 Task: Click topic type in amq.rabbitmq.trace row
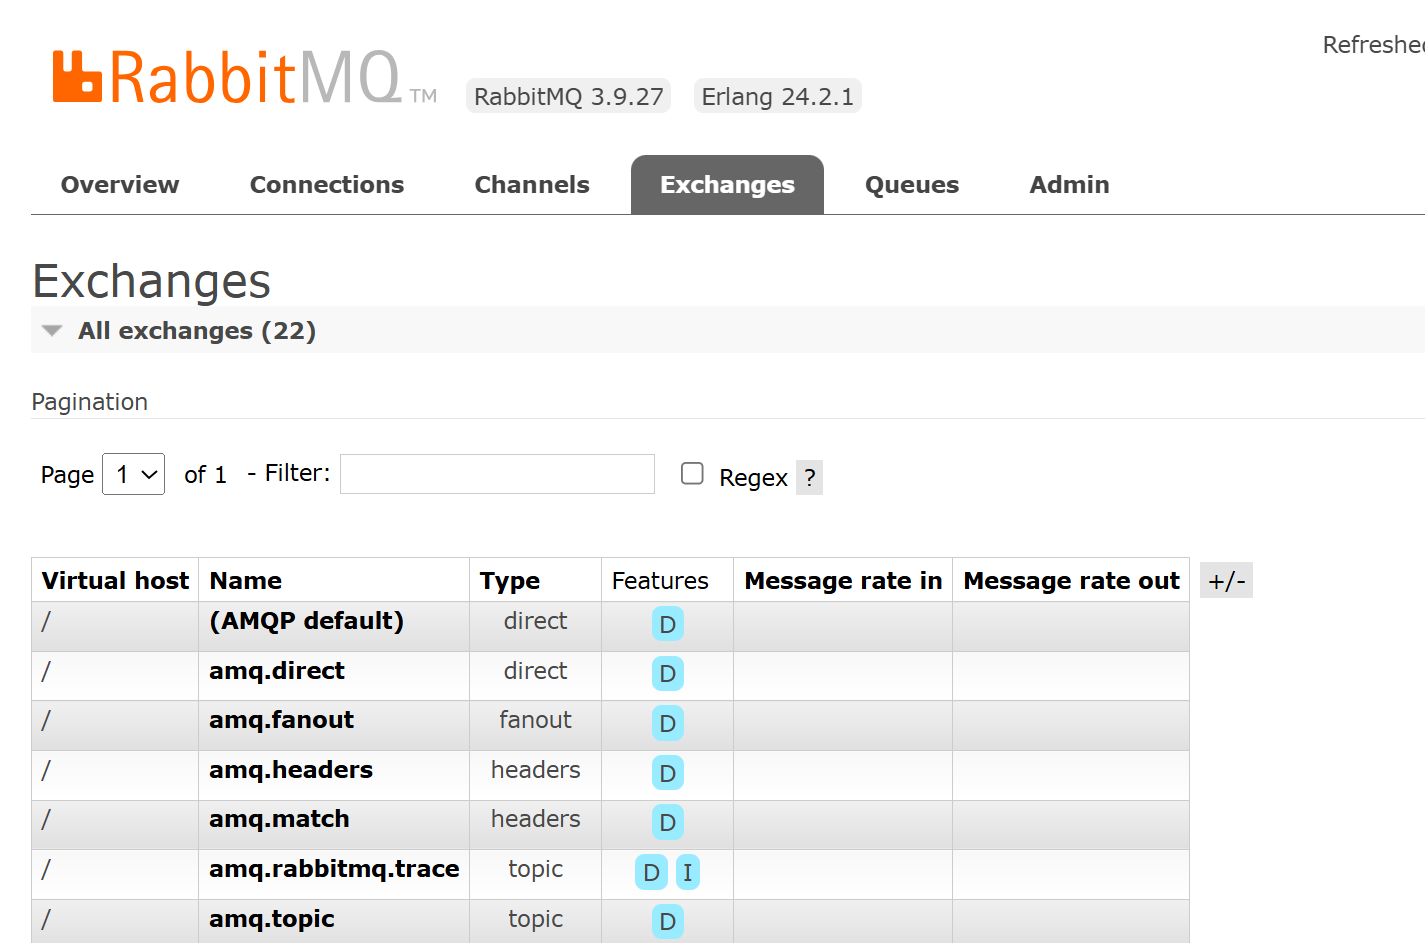(x=535, y=869)
